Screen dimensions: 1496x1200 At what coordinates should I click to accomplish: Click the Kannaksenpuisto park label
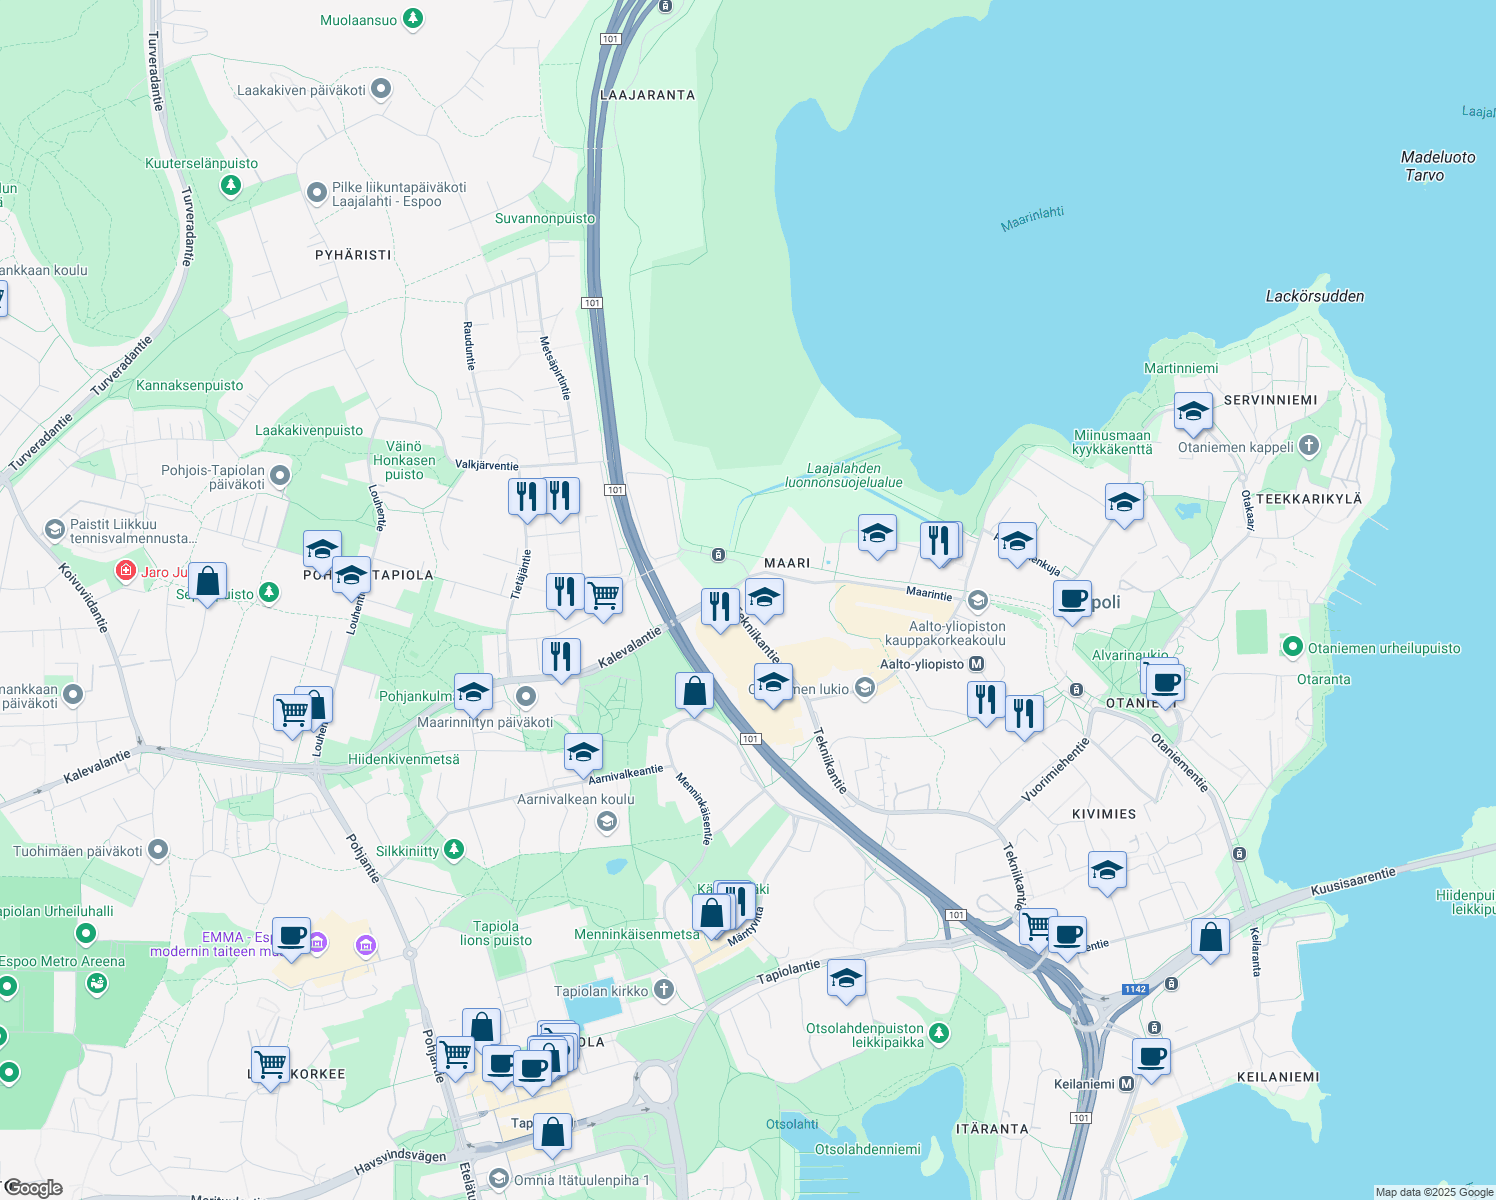[190, 385]
